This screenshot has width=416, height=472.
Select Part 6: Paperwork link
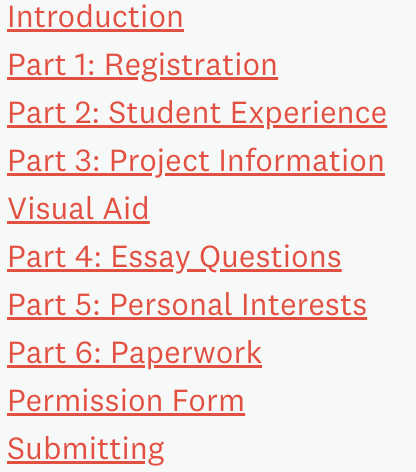[x=134, y=354]
